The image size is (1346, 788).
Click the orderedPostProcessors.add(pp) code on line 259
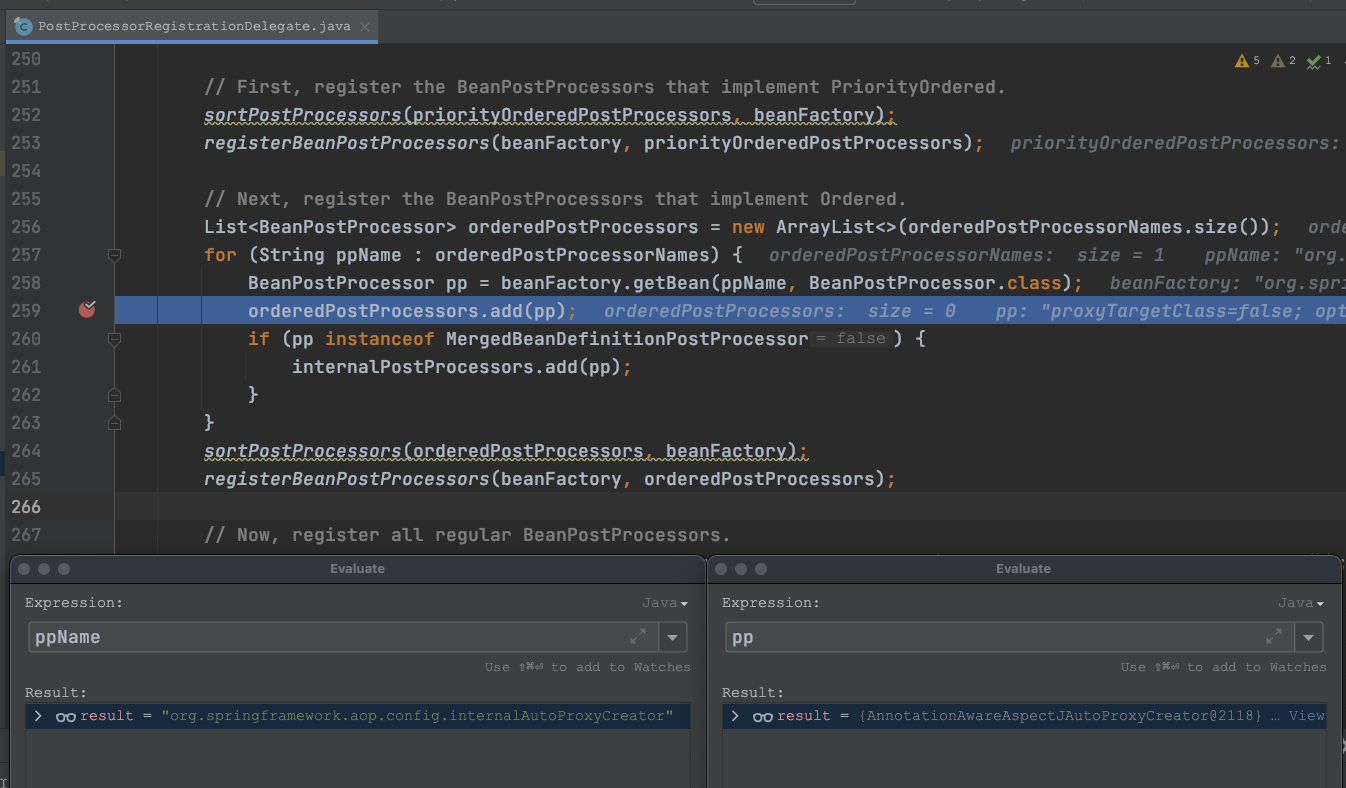click(413, 311)
